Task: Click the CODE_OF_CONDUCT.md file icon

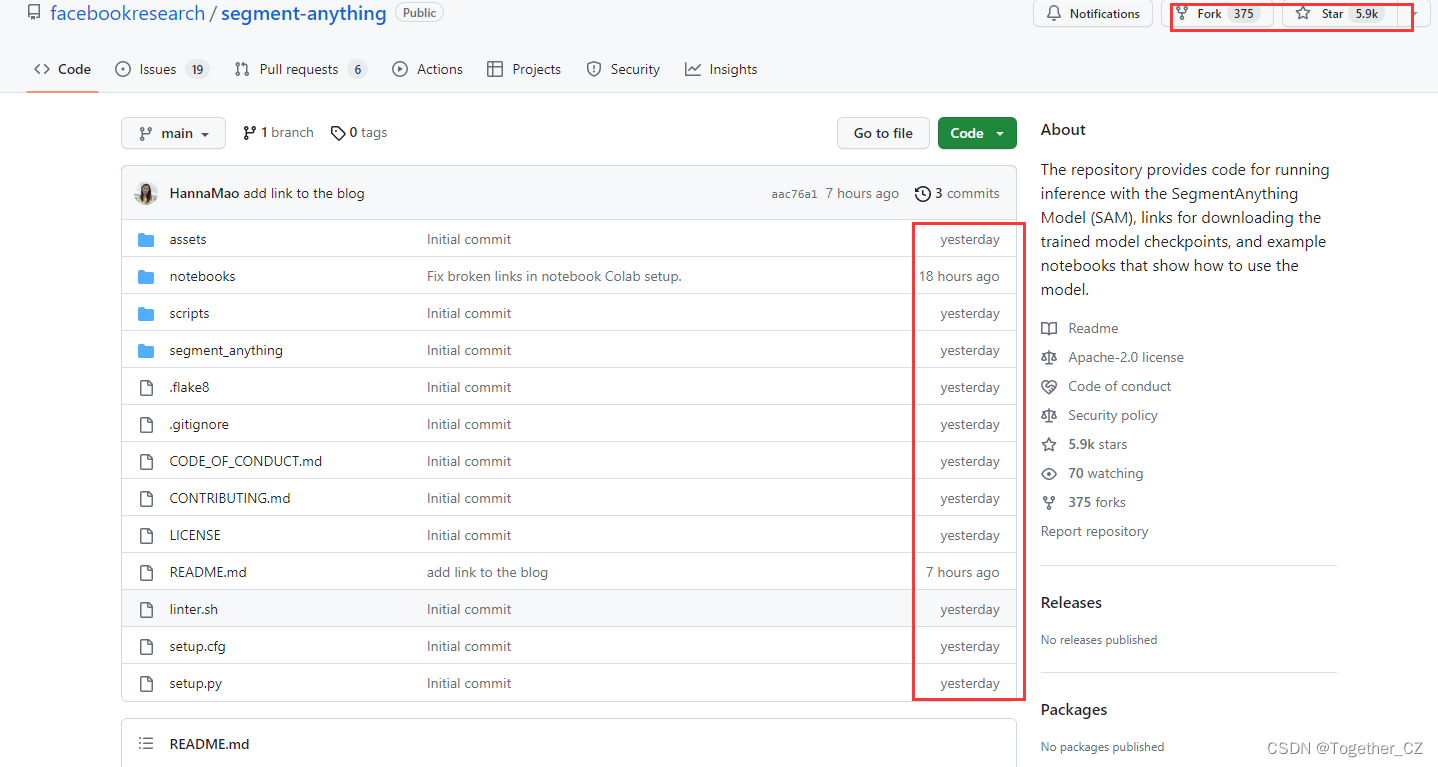Action: 146,462
